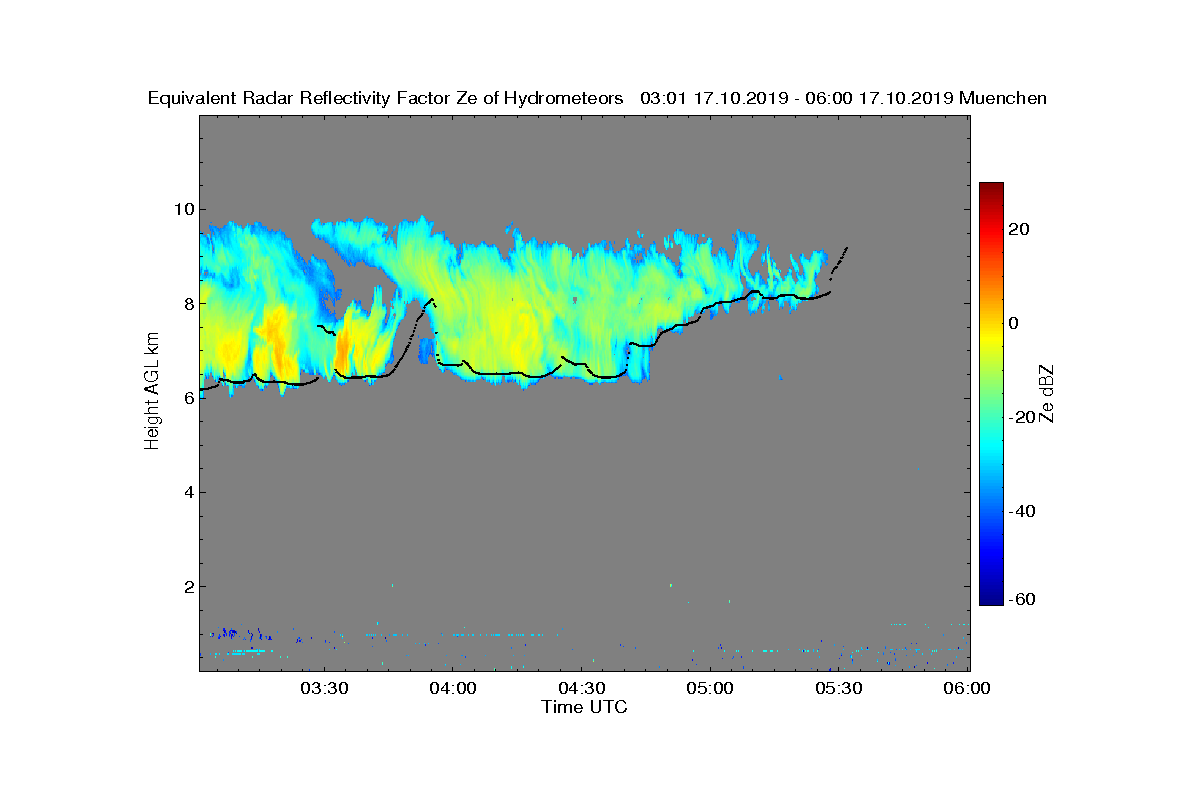Click the height tick label 6
Viewport: 1200px width, 800px height.
click(x=187, y=397)
